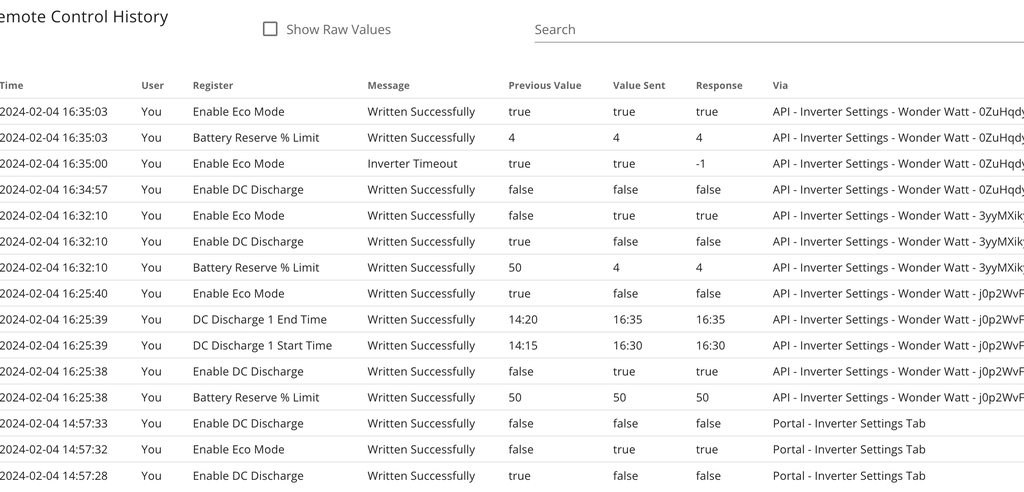The width and height of the screenshot is (1024, 492).
Task: Enable the Show Raw Values checkbox
Action: tap(270, 30)
